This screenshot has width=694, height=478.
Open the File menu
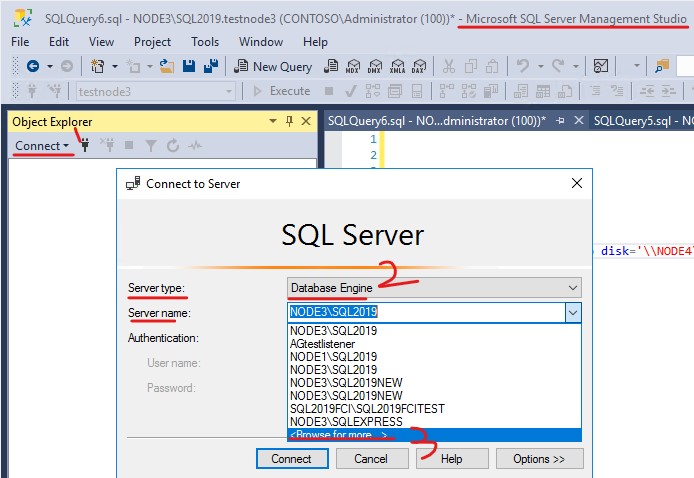coord(20,42)
